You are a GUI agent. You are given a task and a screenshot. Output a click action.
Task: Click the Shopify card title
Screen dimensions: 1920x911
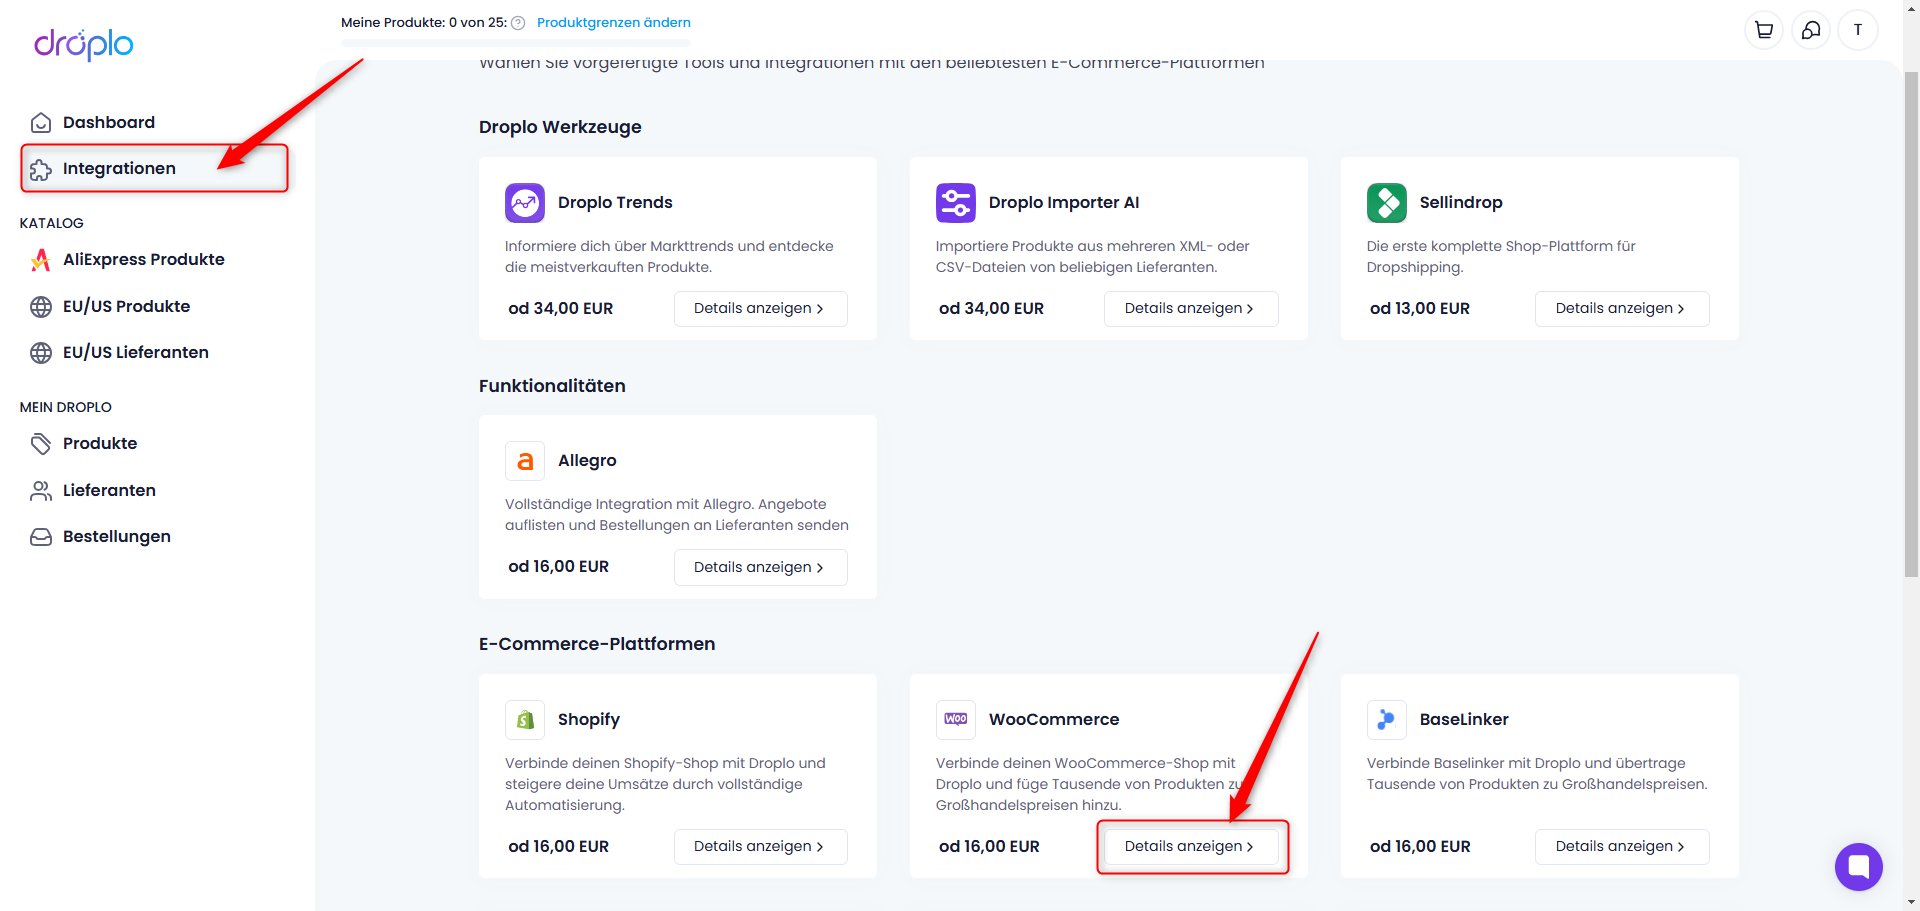click(589, 719)
